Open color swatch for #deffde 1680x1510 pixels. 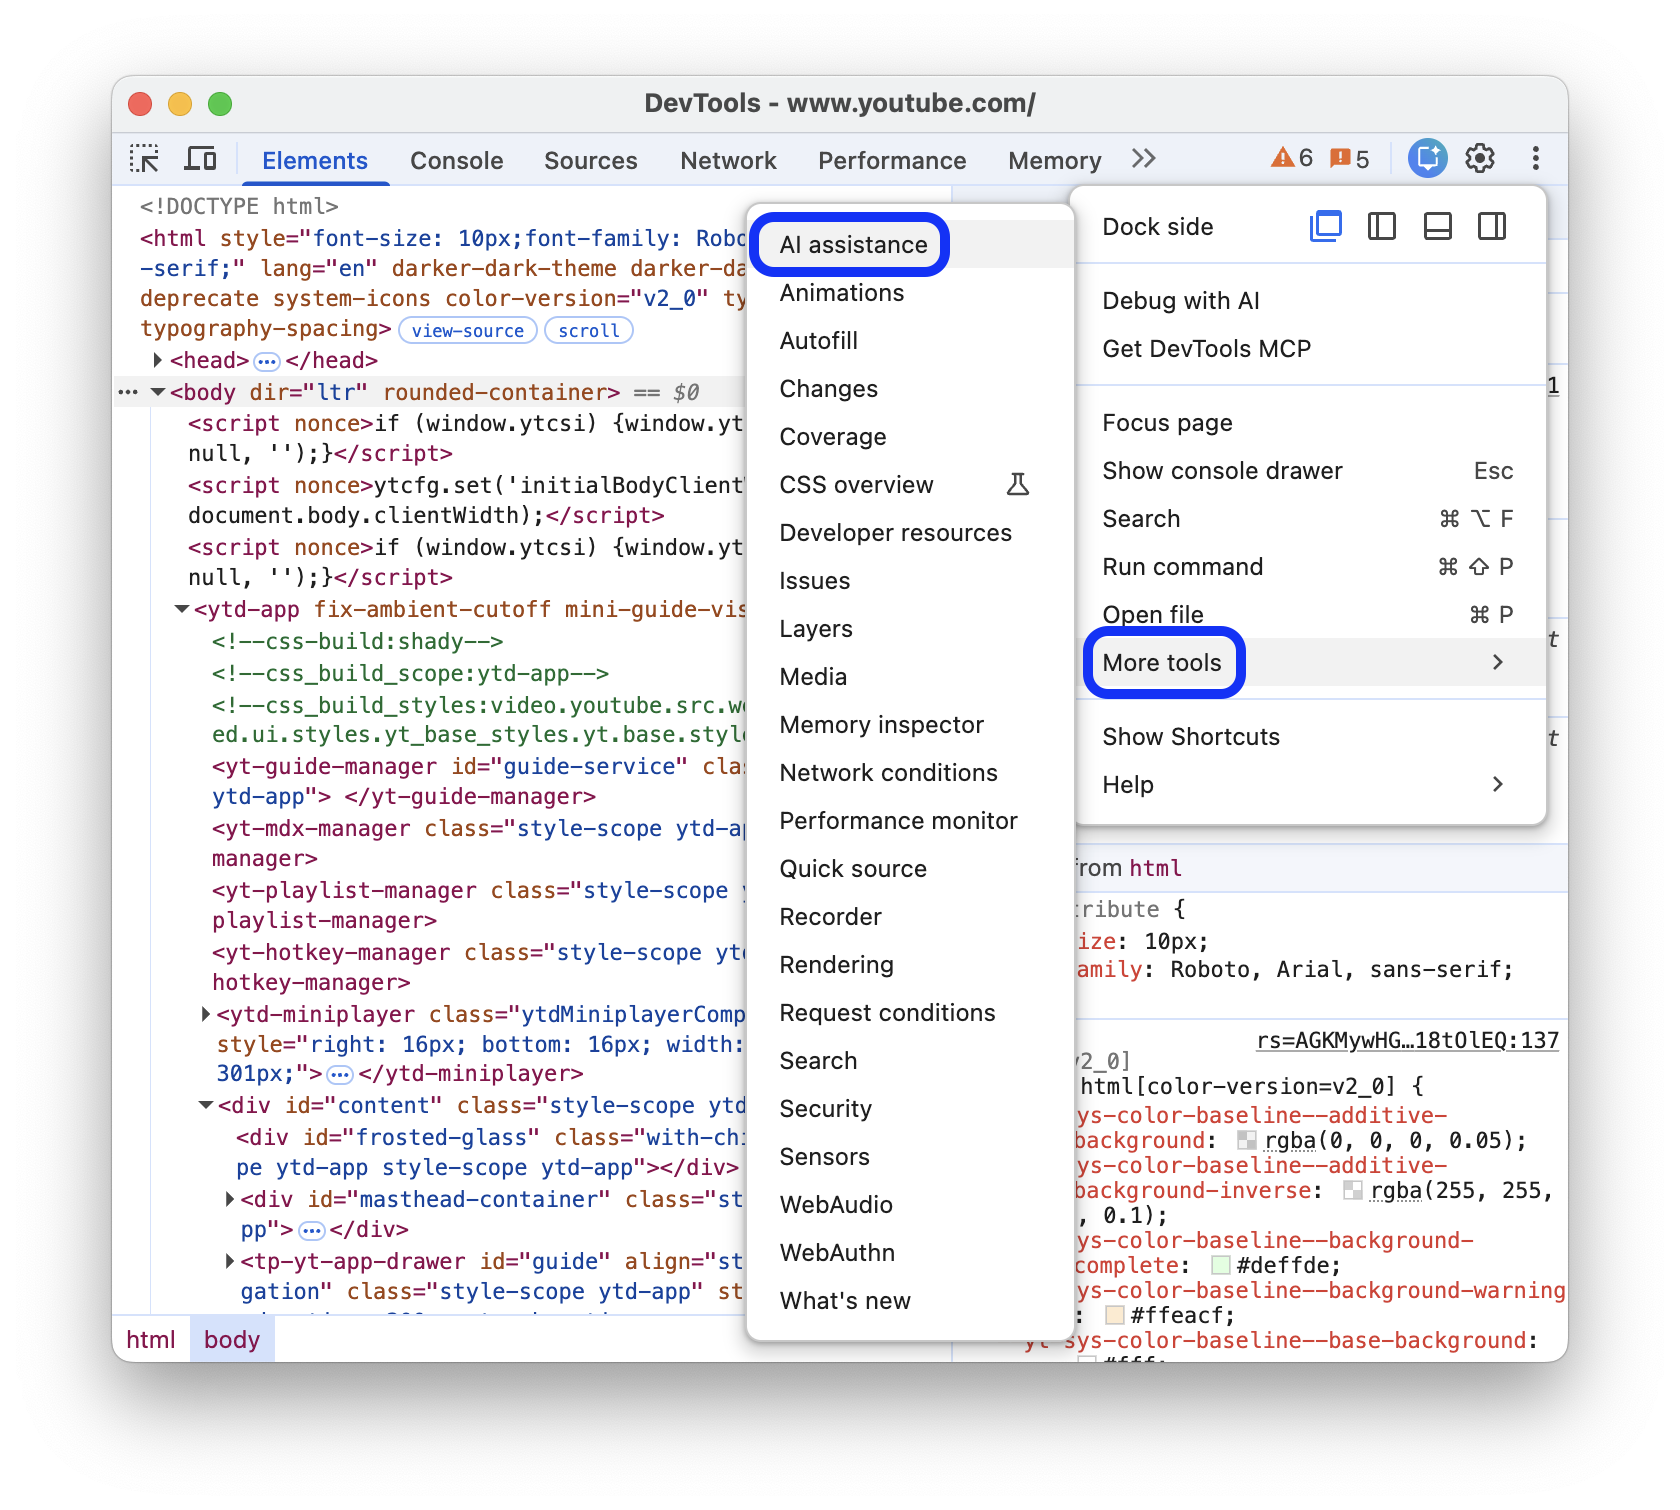[1220, 1265]
